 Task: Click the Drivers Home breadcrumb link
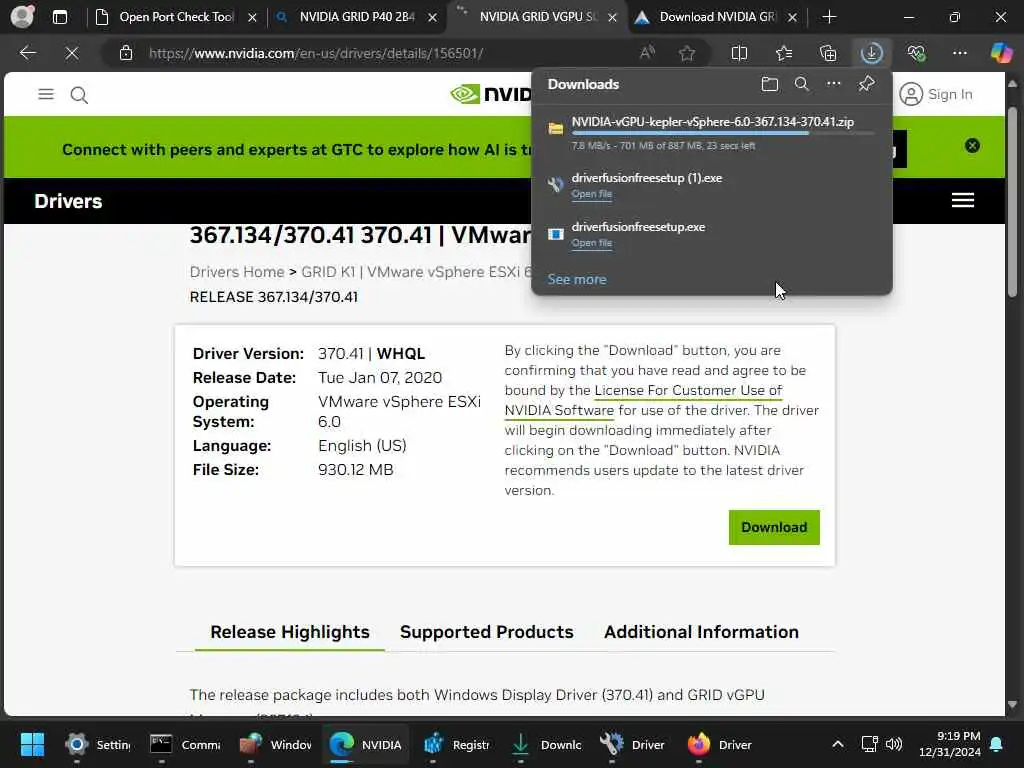tap(236, 272)
